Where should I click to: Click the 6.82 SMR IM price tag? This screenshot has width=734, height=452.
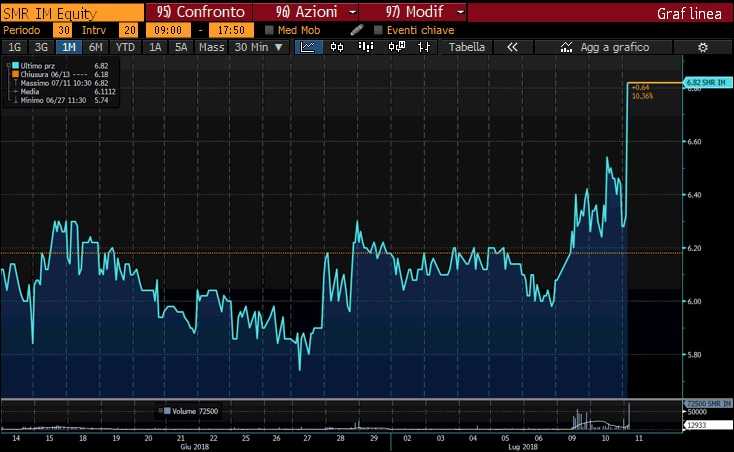pyautogui.click(x=708, y=83)
